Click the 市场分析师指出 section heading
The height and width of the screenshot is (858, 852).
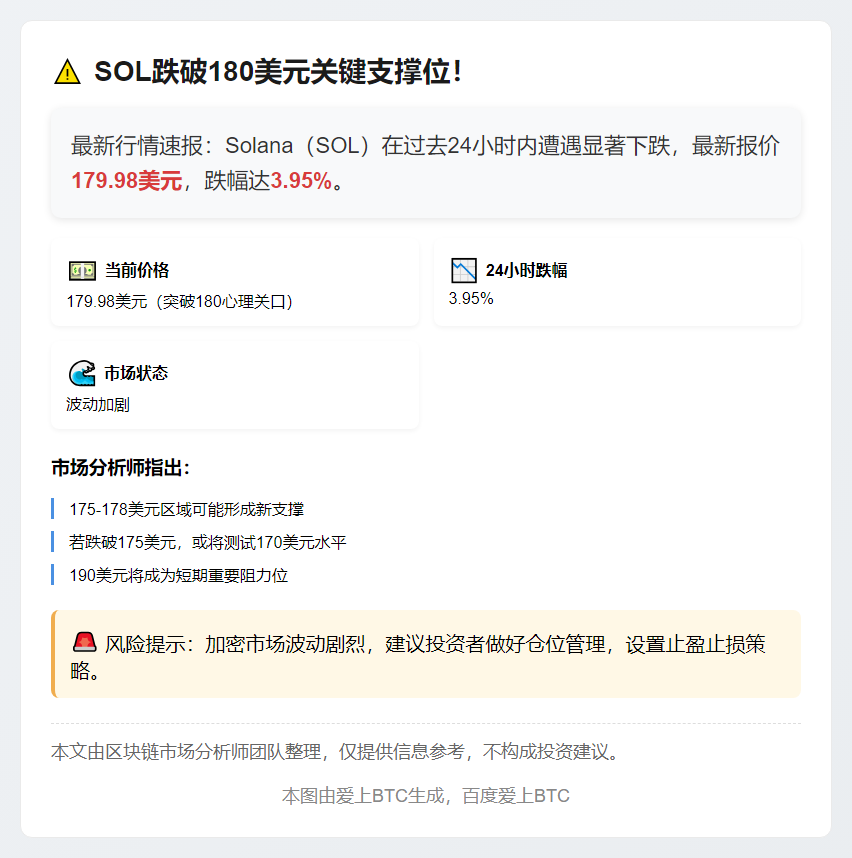pyautogui.click(x=120, y=467)
